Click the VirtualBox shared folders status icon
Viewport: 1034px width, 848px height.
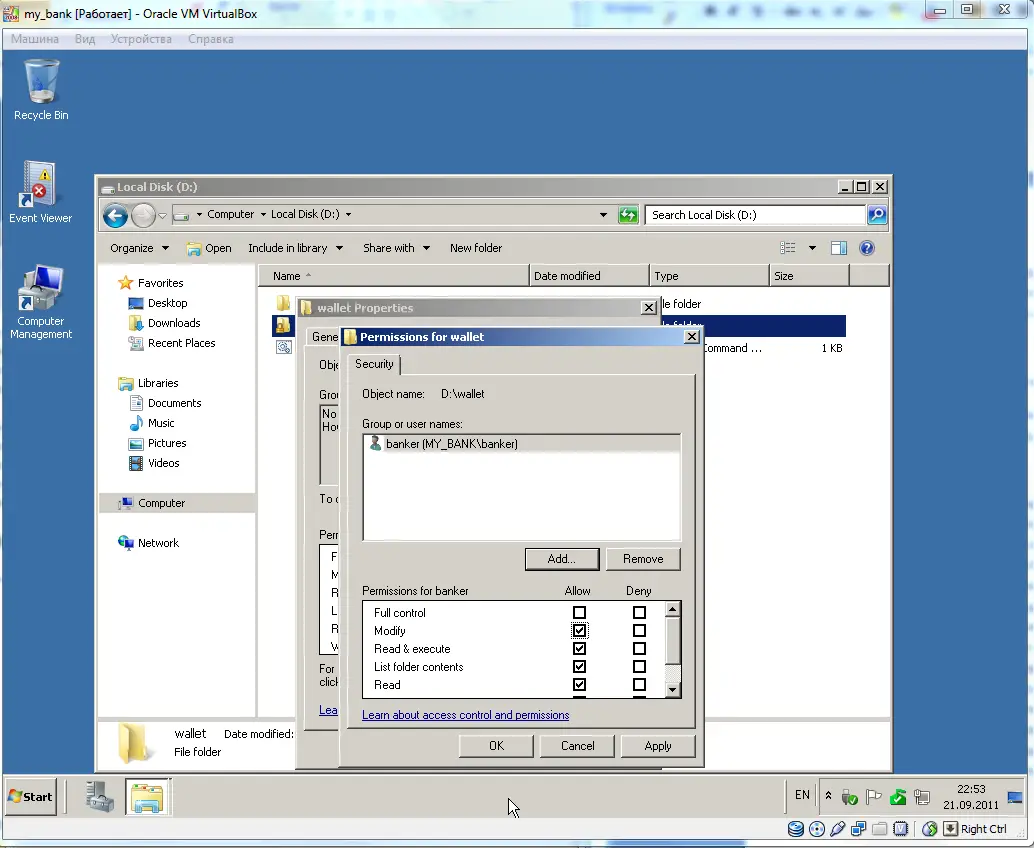880,829
